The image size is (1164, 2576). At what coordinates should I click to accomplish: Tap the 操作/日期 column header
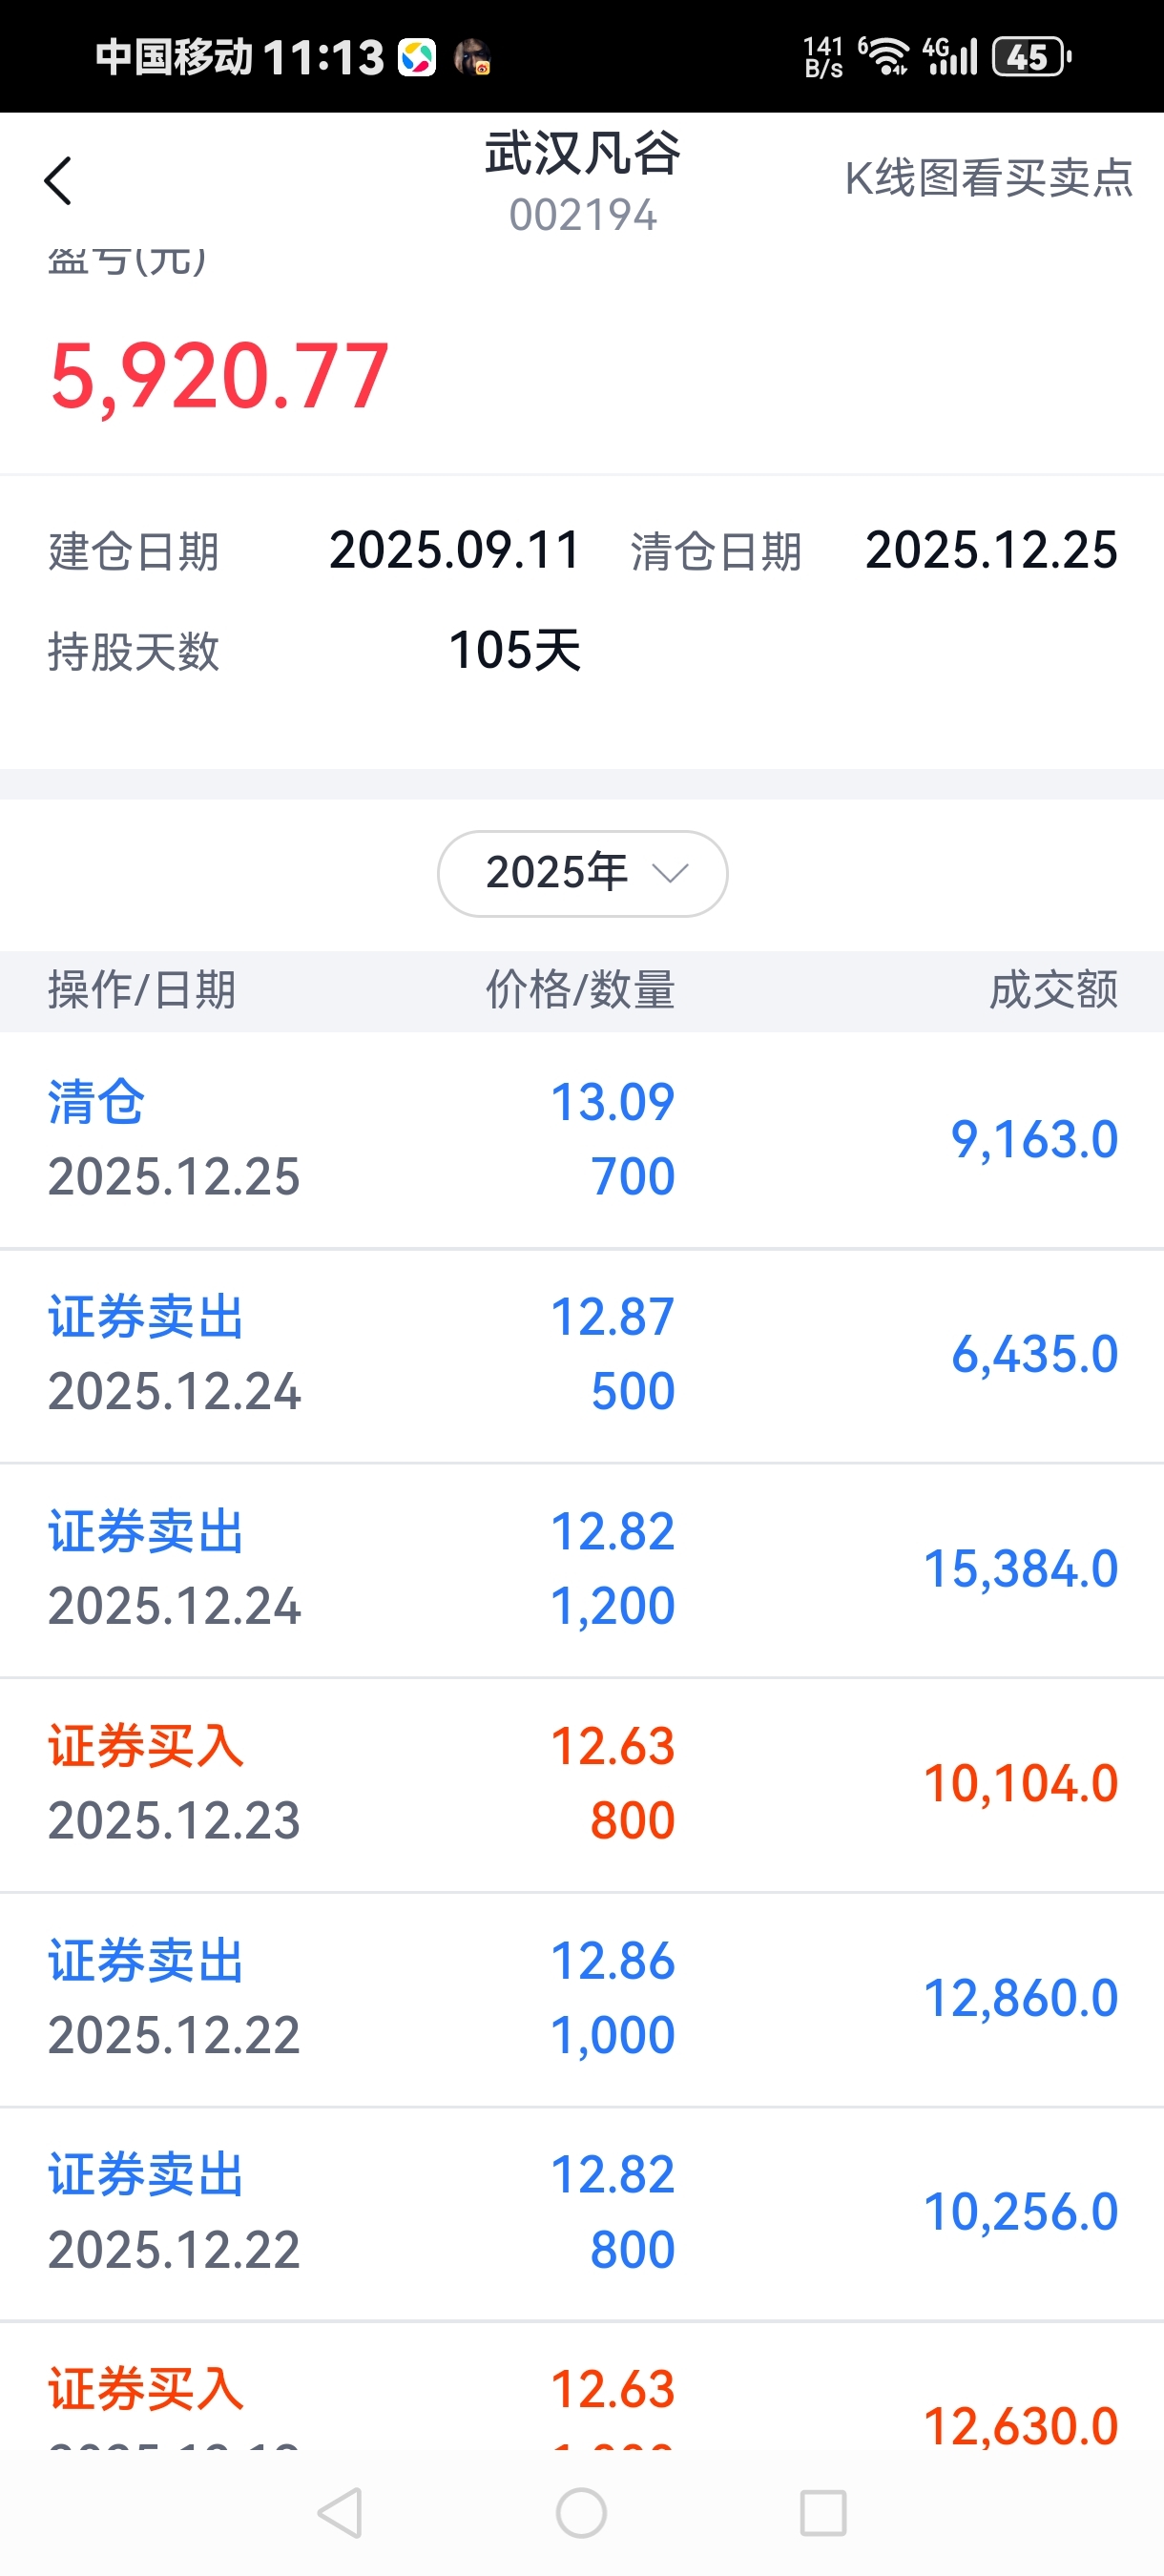pos(142,990)
